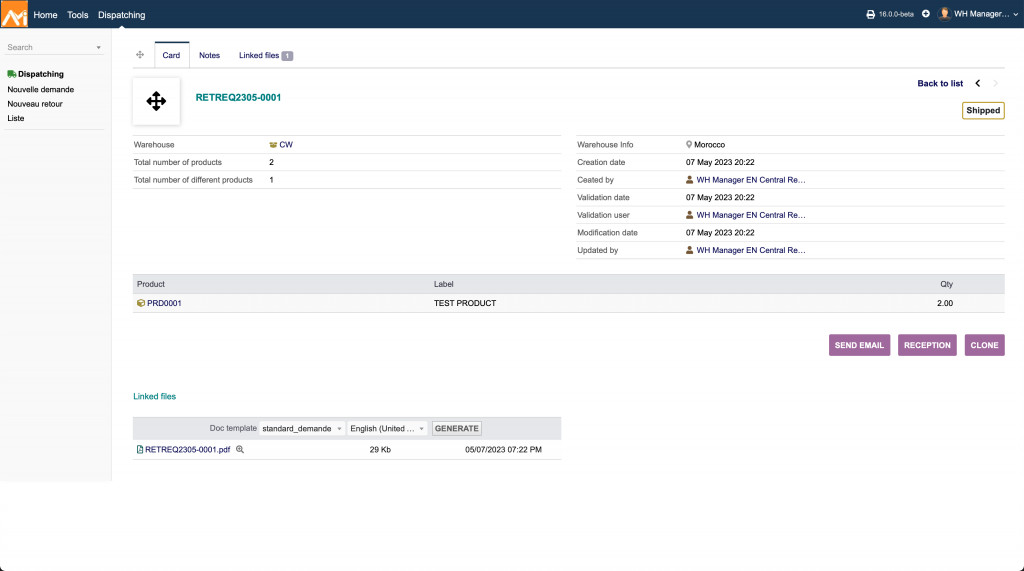Click the magnifier preview icon beside the PDF
This screenshot has width=1024, height=571.
tap(240, 450)
